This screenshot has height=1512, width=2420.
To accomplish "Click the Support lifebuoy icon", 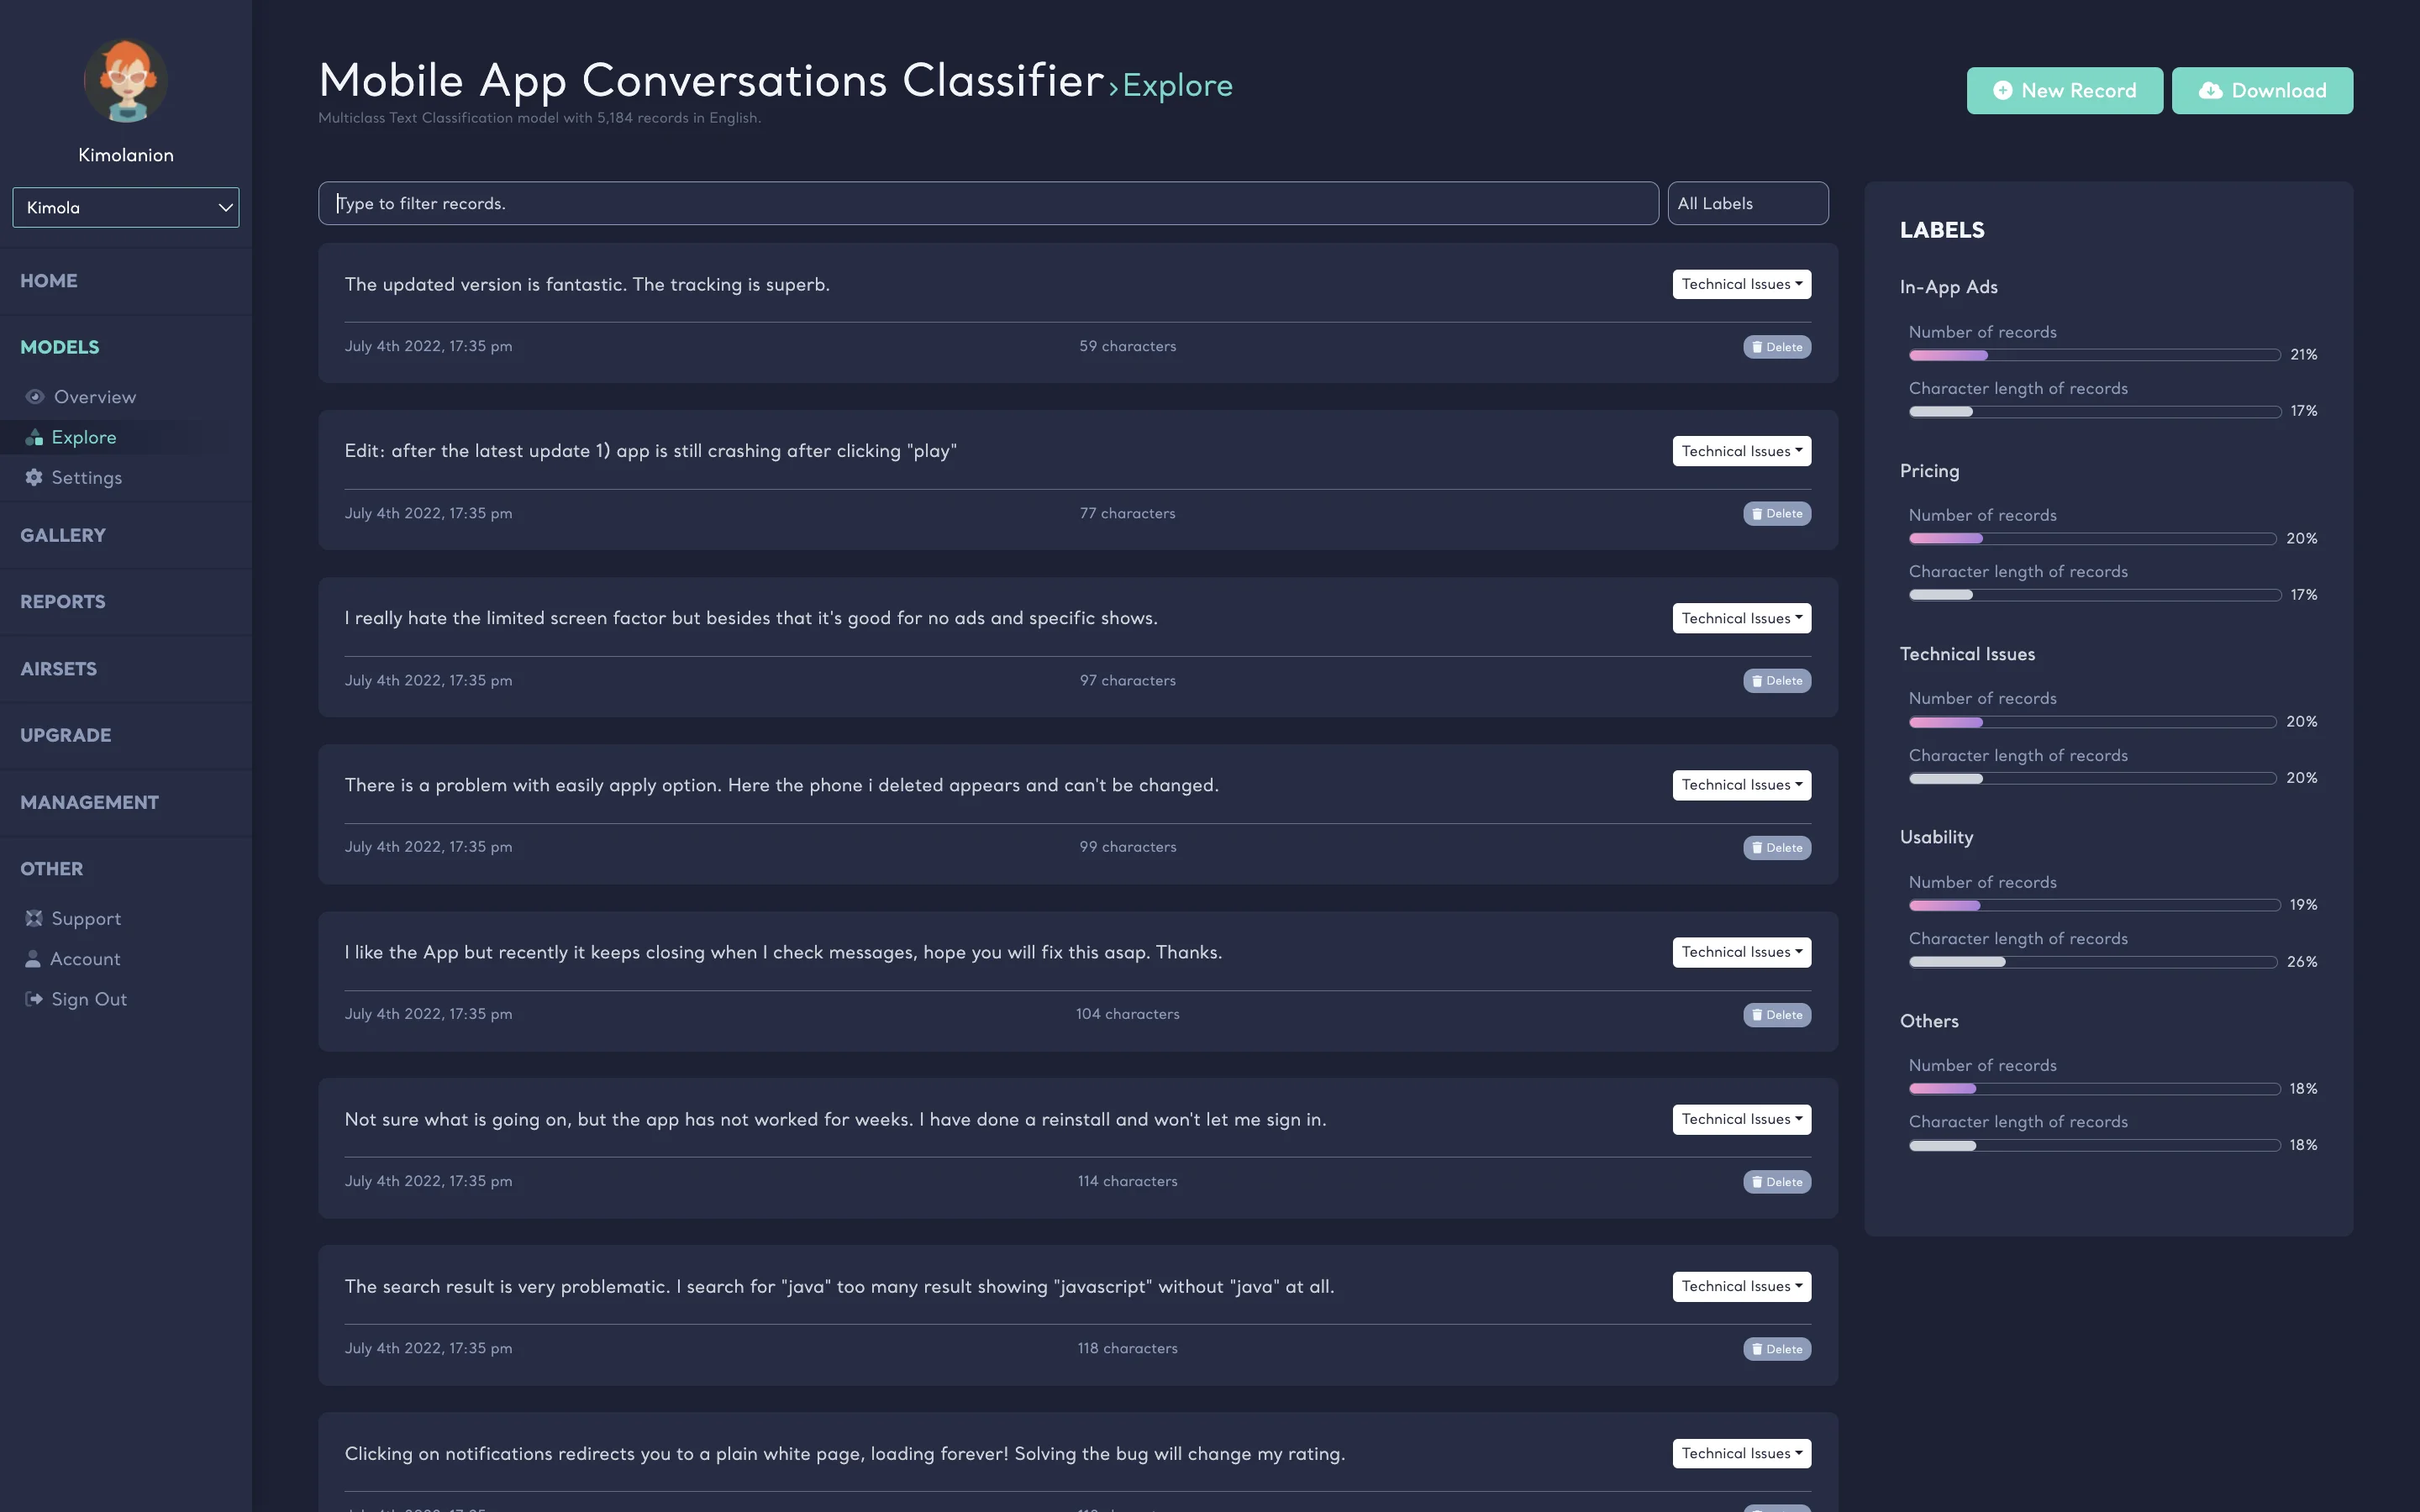I will click(34, 918).
